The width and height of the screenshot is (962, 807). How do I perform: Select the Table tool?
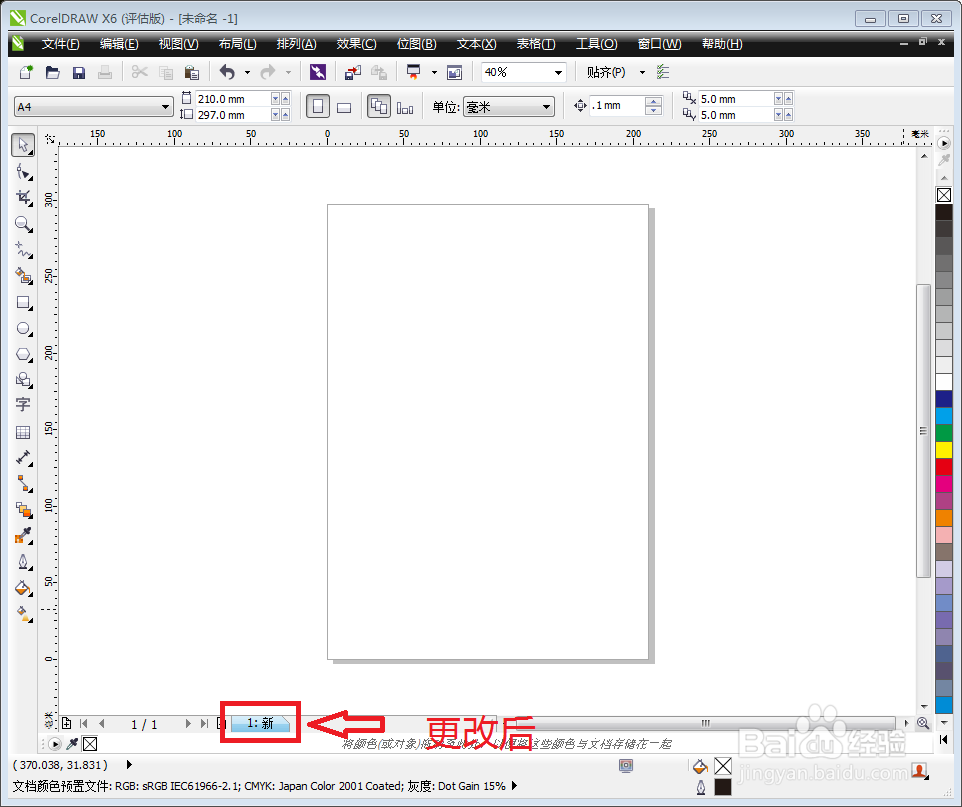23,432
